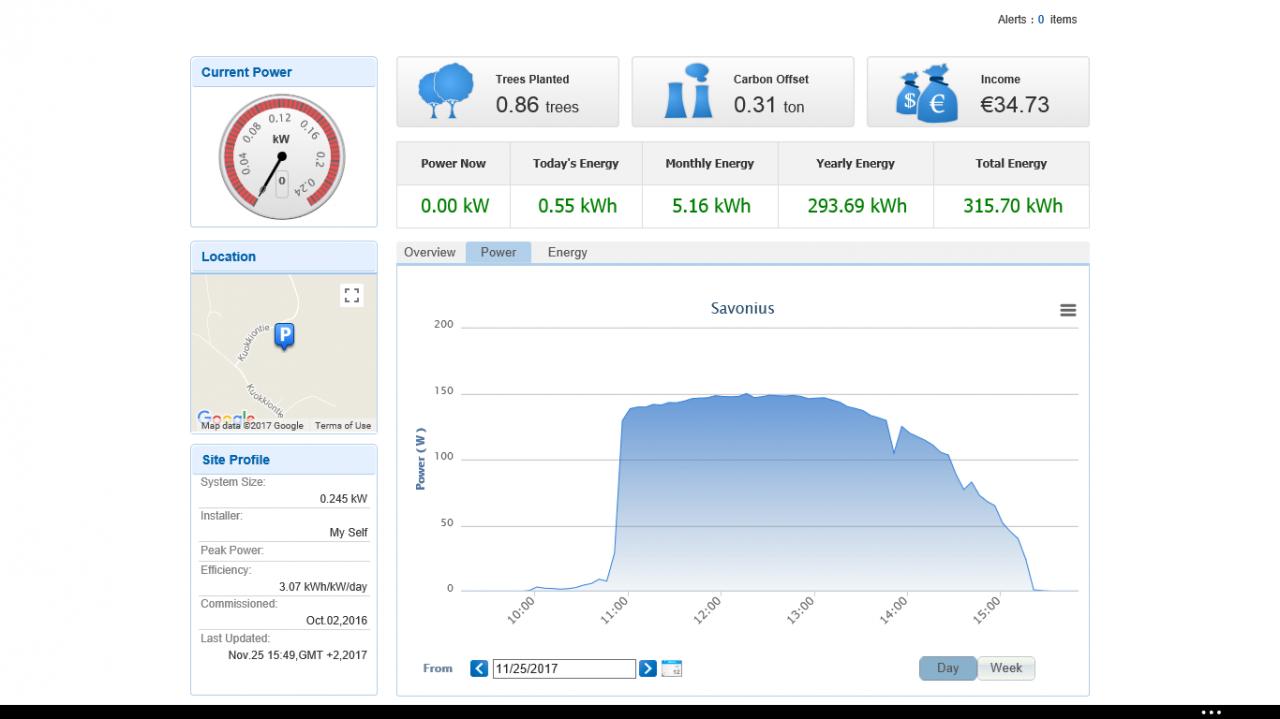Viewport: 1280px width, 719px height.
Task: Switch to the Overview tab
Action: tap(430, 252)
